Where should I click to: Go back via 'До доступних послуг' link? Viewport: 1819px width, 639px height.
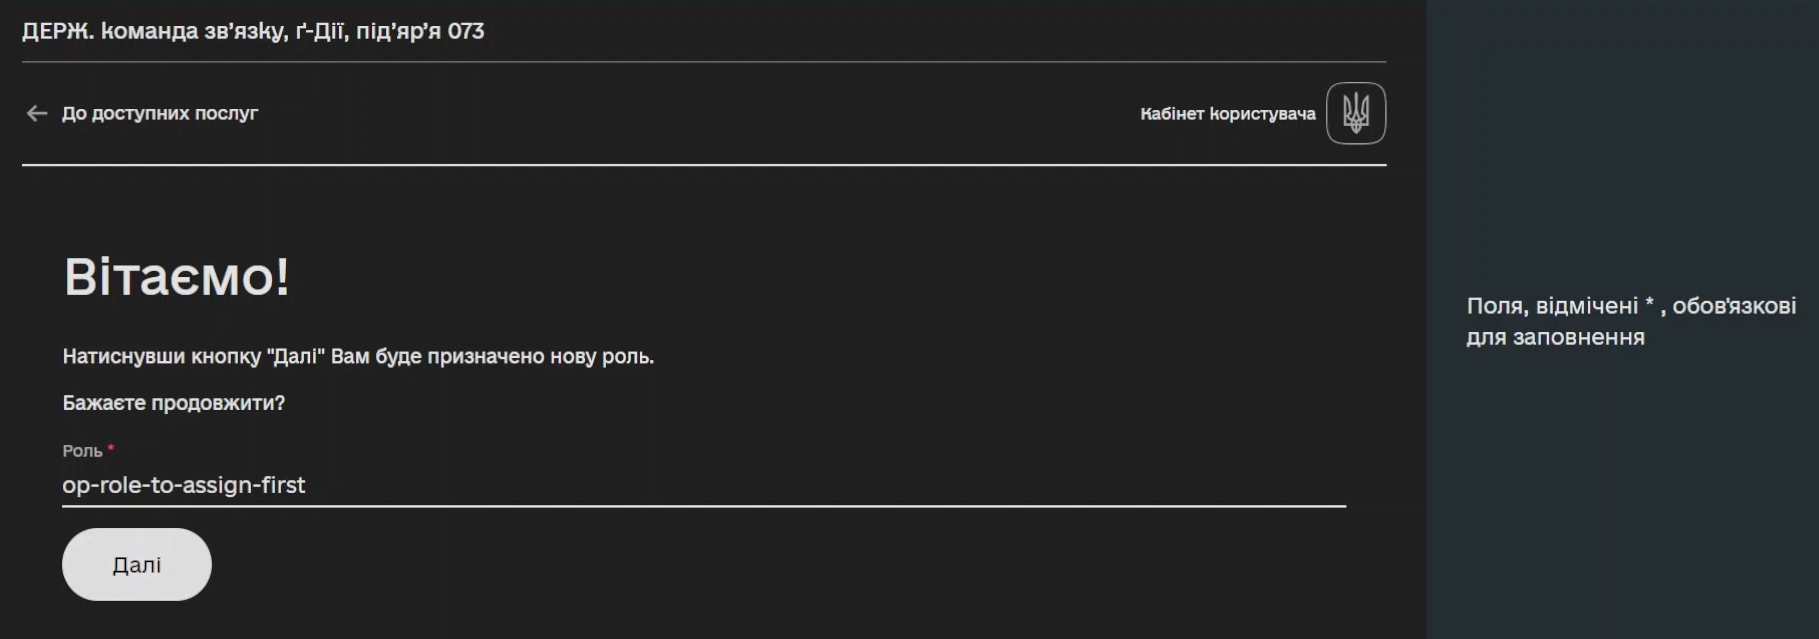click(x=160, y=114)
